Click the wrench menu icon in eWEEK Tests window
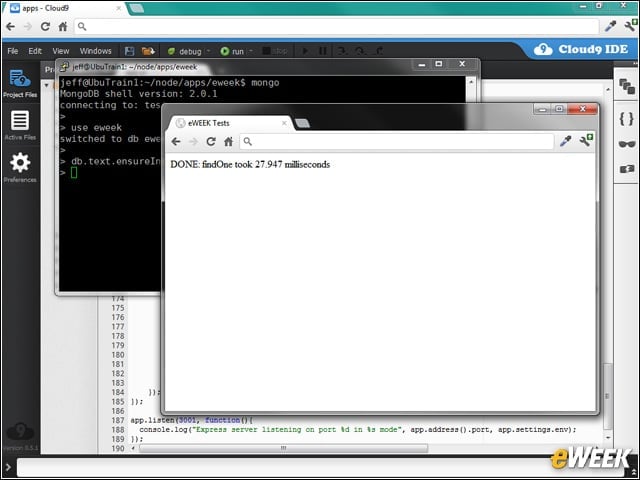 [x=586, y=140]
